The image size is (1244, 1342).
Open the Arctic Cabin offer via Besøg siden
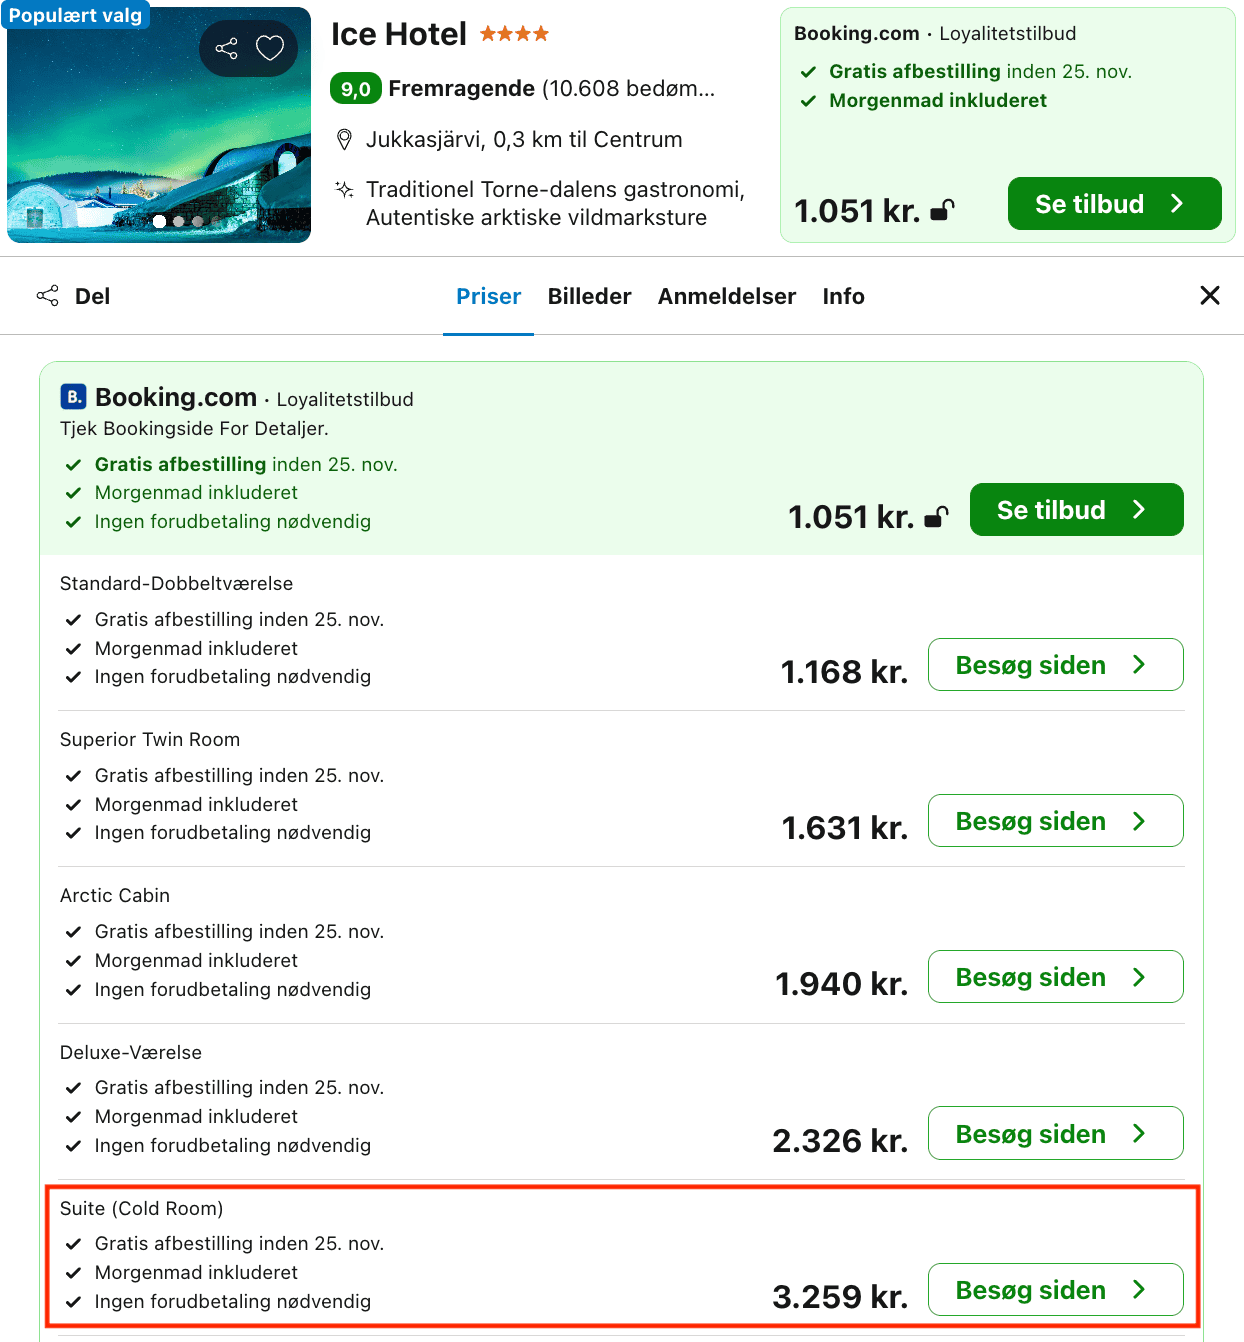1056,977
